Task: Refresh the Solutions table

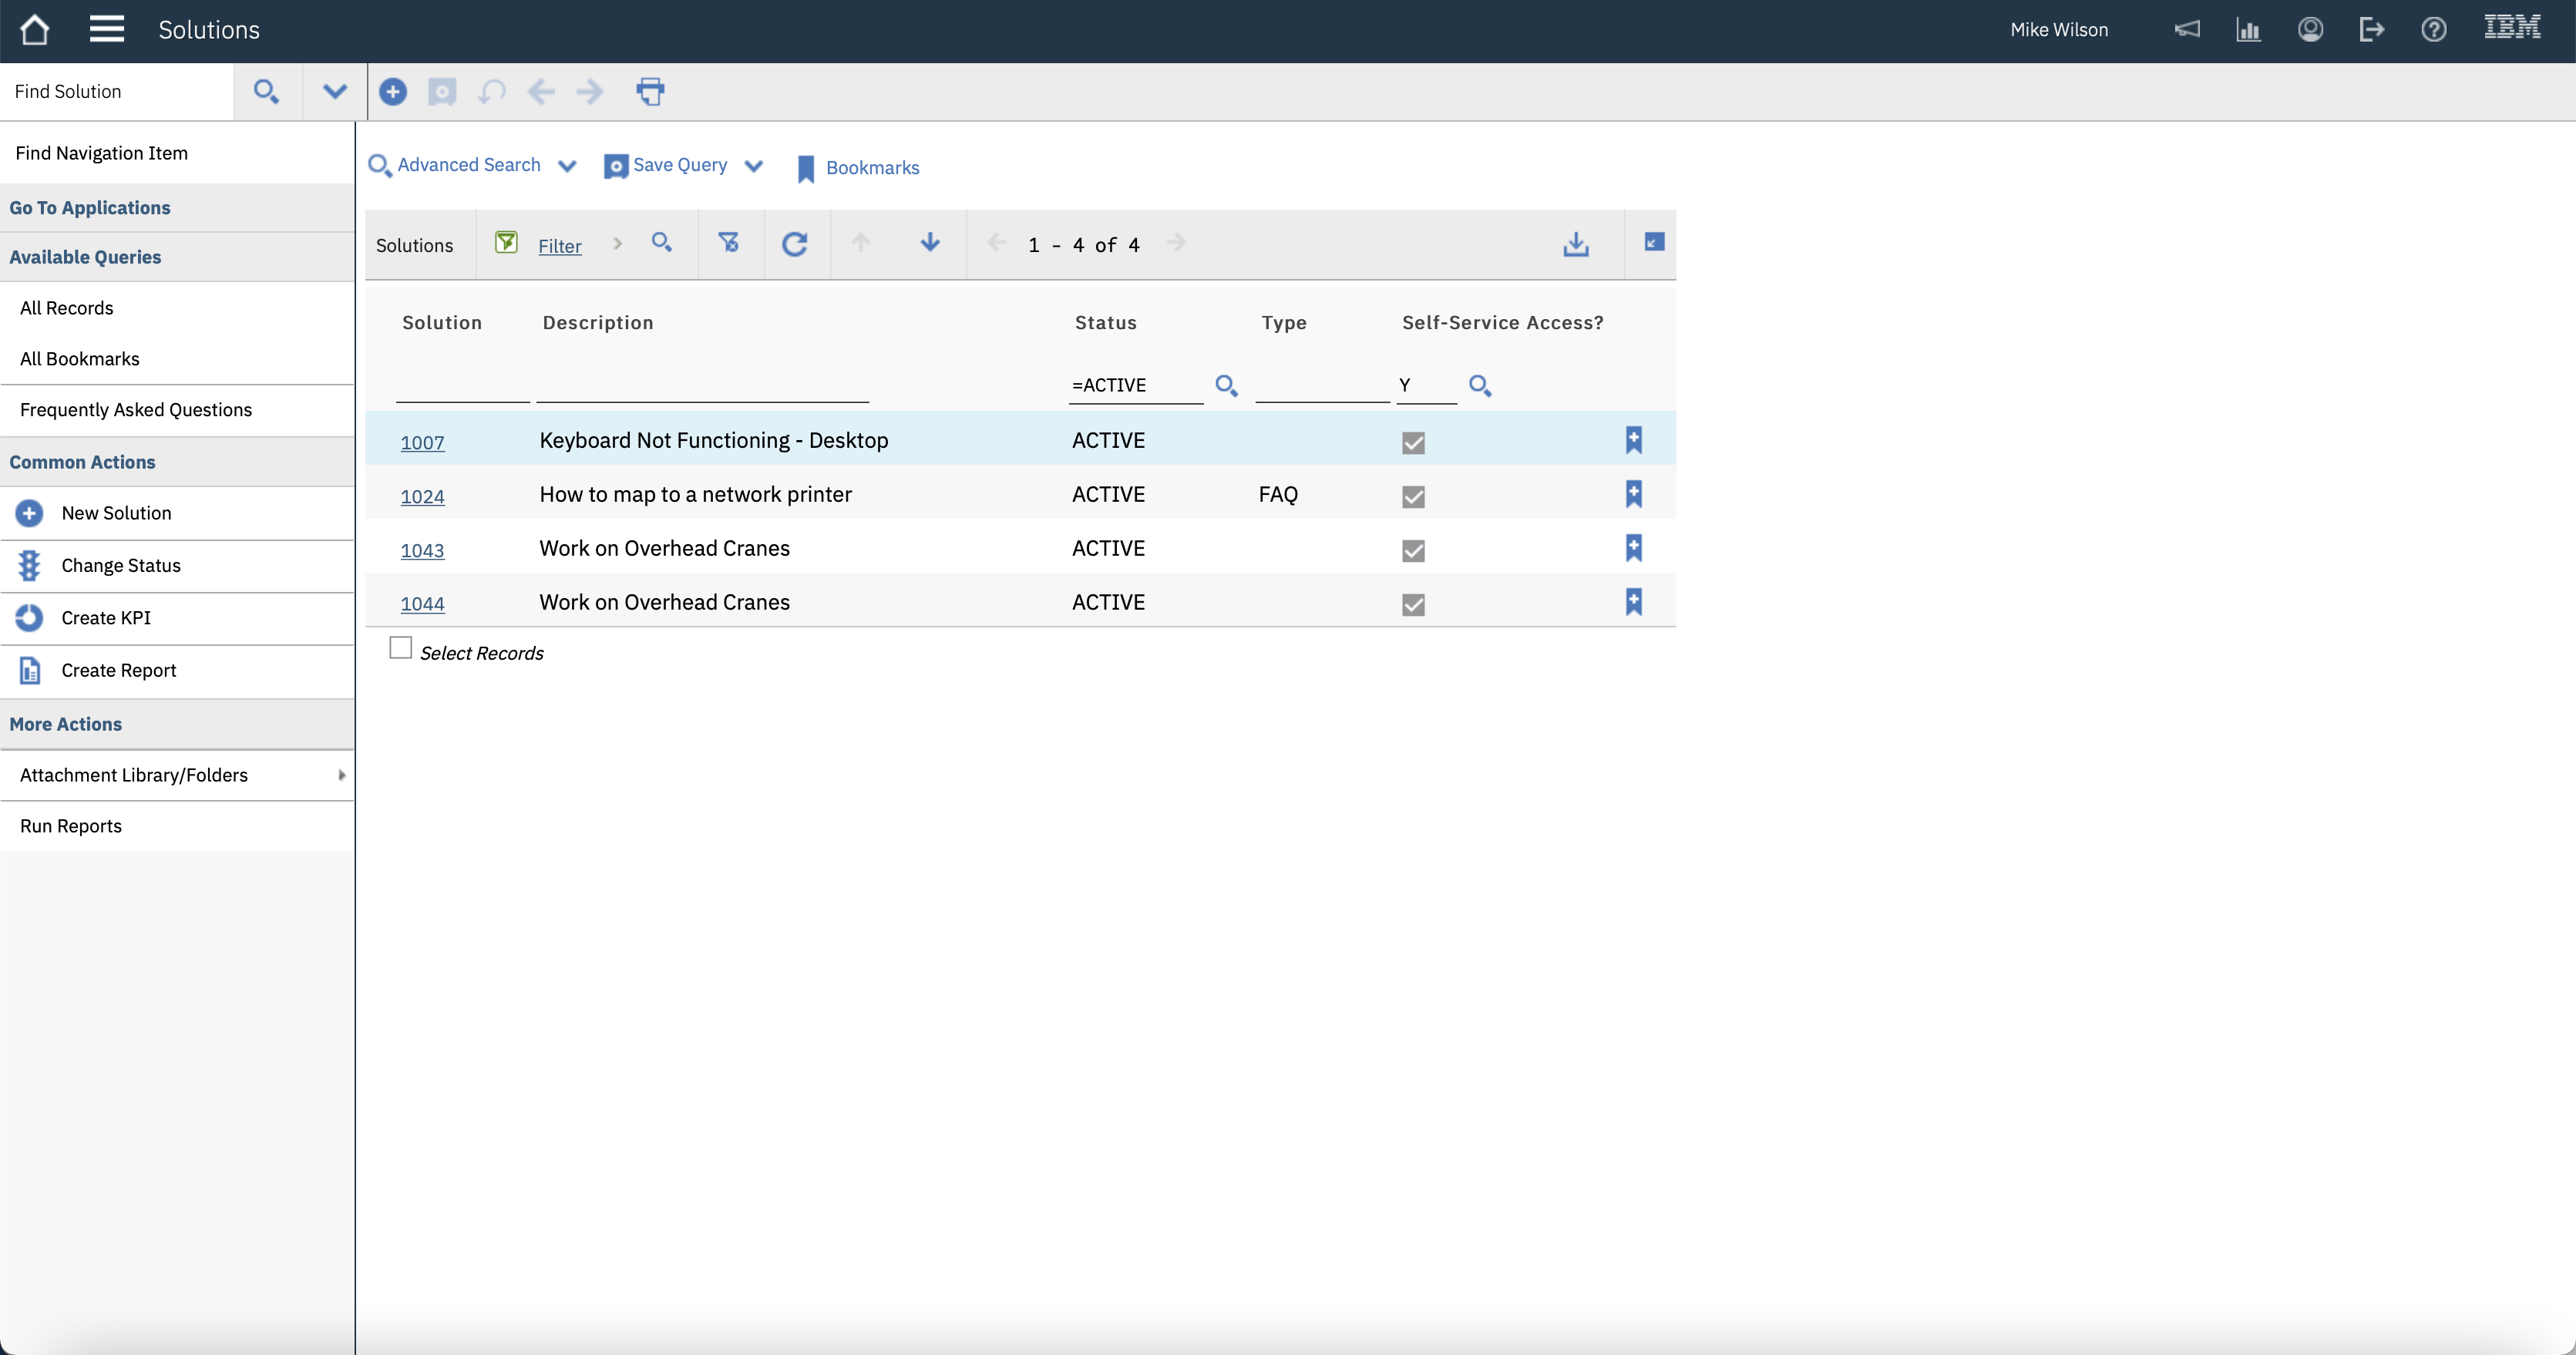Action: (x=795, y=244)
